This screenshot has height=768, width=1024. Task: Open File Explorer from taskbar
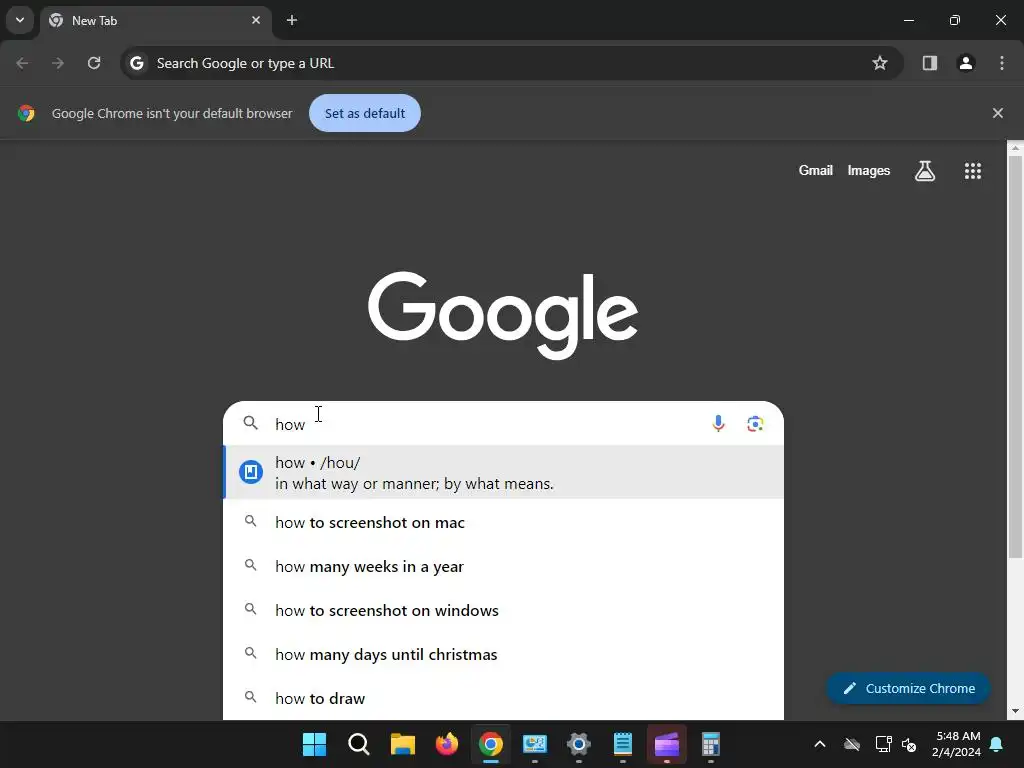pyautogui.click(x=403, y=744)
